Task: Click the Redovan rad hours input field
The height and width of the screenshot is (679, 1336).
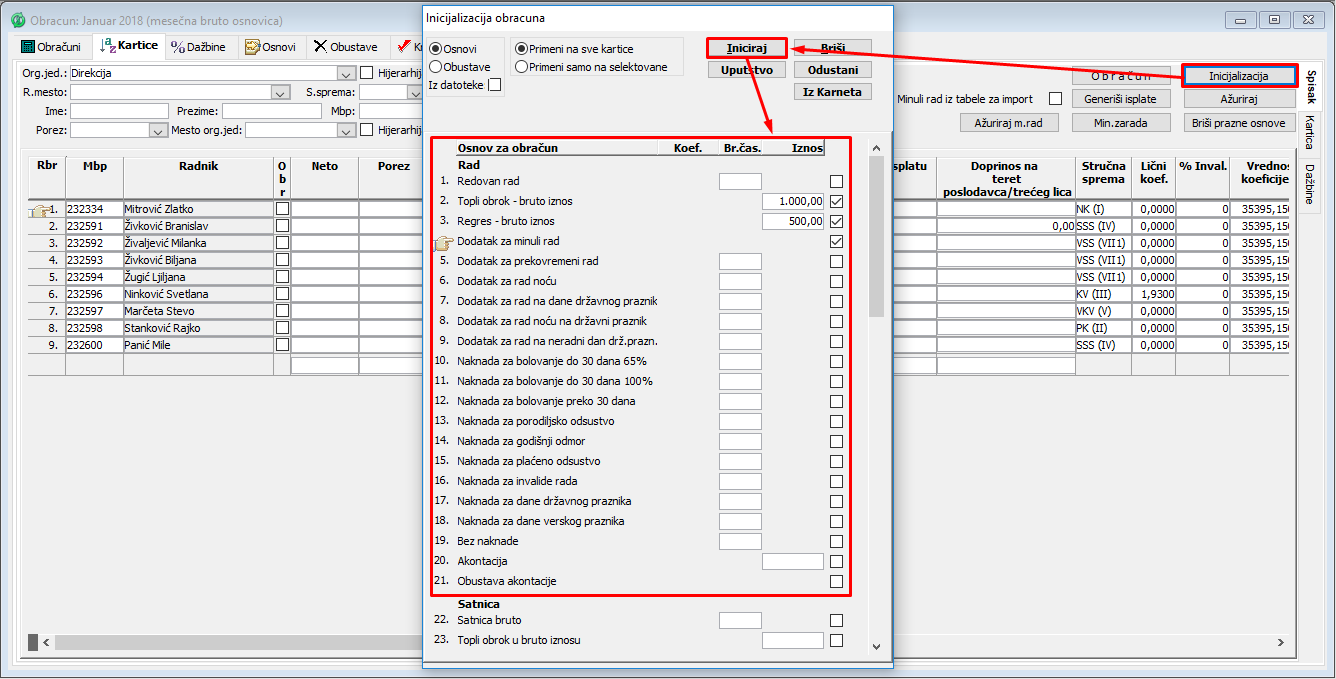Action: 740,182
